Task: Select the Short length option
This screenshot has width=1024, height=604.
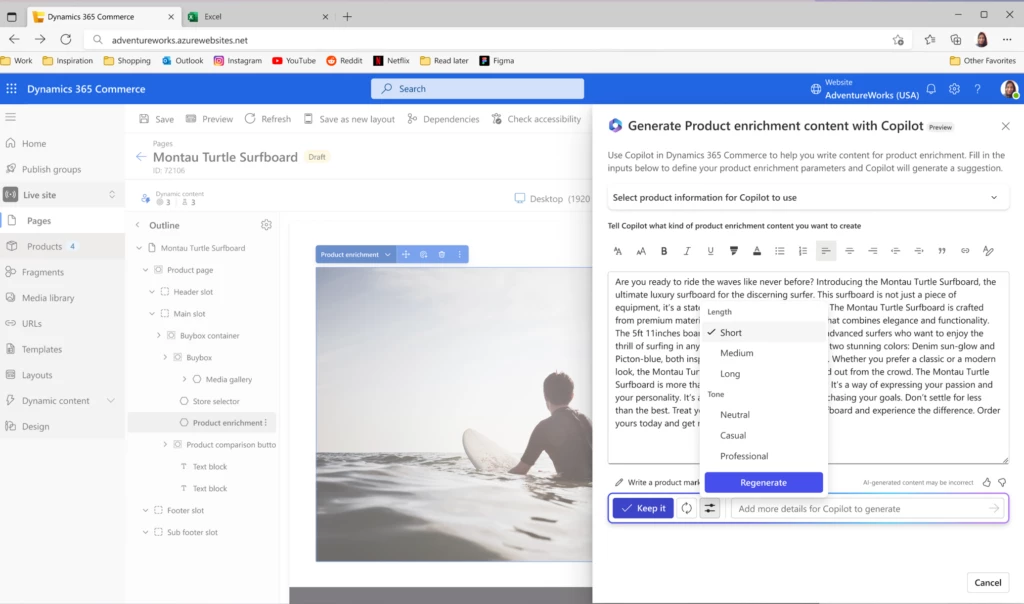Action: coord(733,332)
